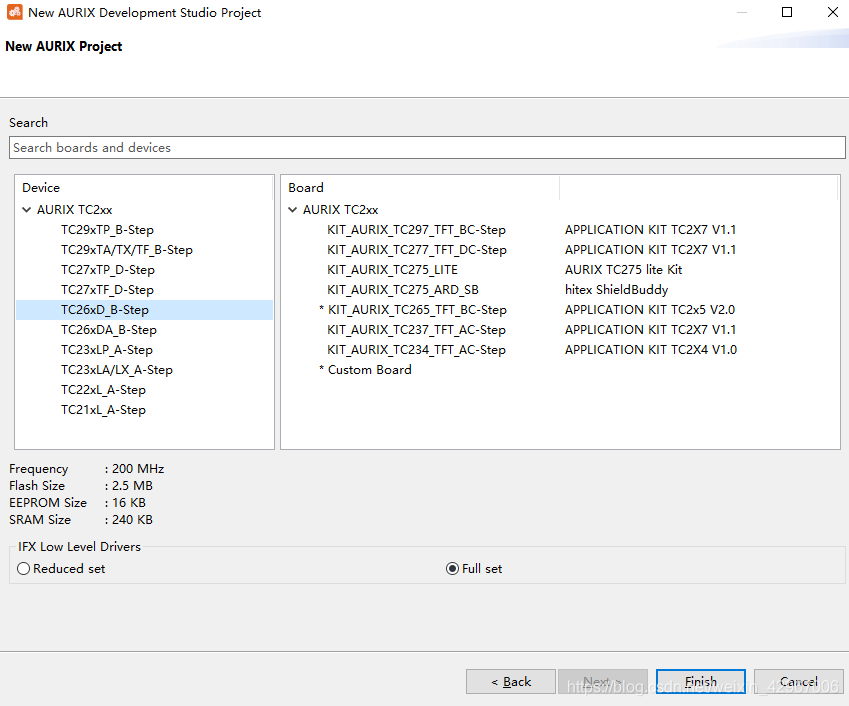Viewport: 849px width, 706px height.
Task: Maximize the dialog window
Action: [x=787, y=12]
